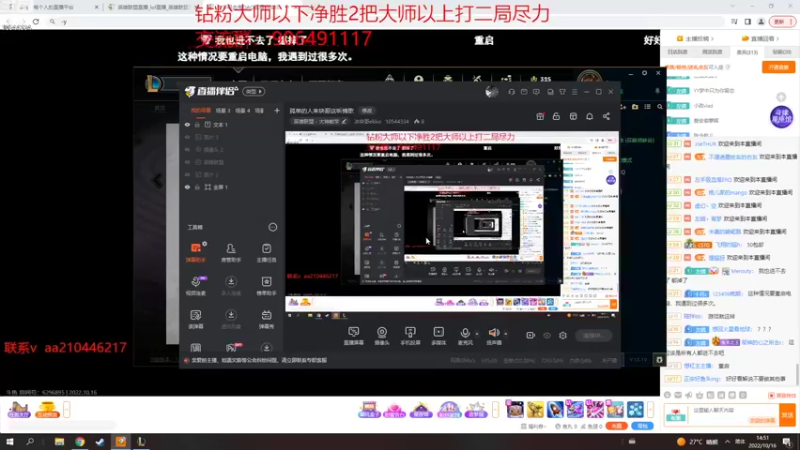Open League of Legends from Windows taskbar
The width and height of the screenshot is (800, 450).
[141, 441]
